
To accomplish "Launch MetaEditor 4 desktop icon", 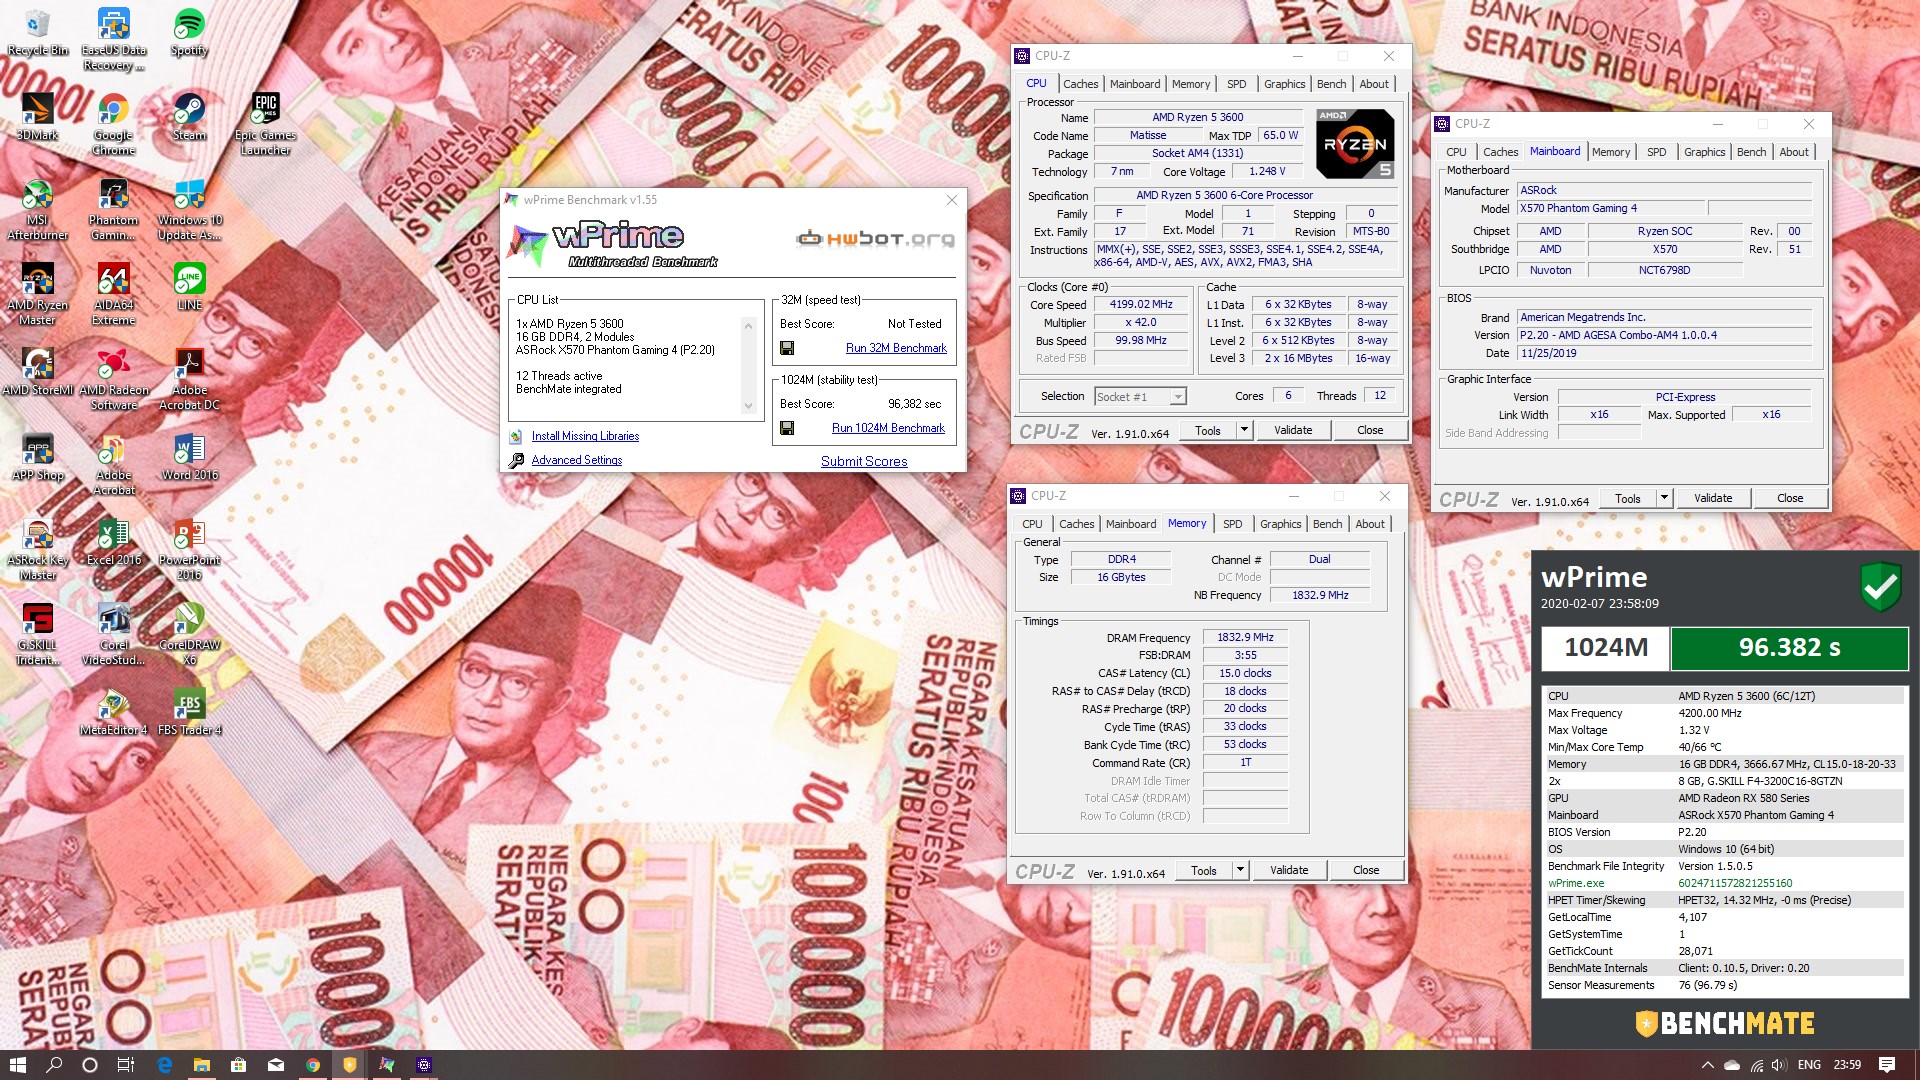I will pos(114,712).
